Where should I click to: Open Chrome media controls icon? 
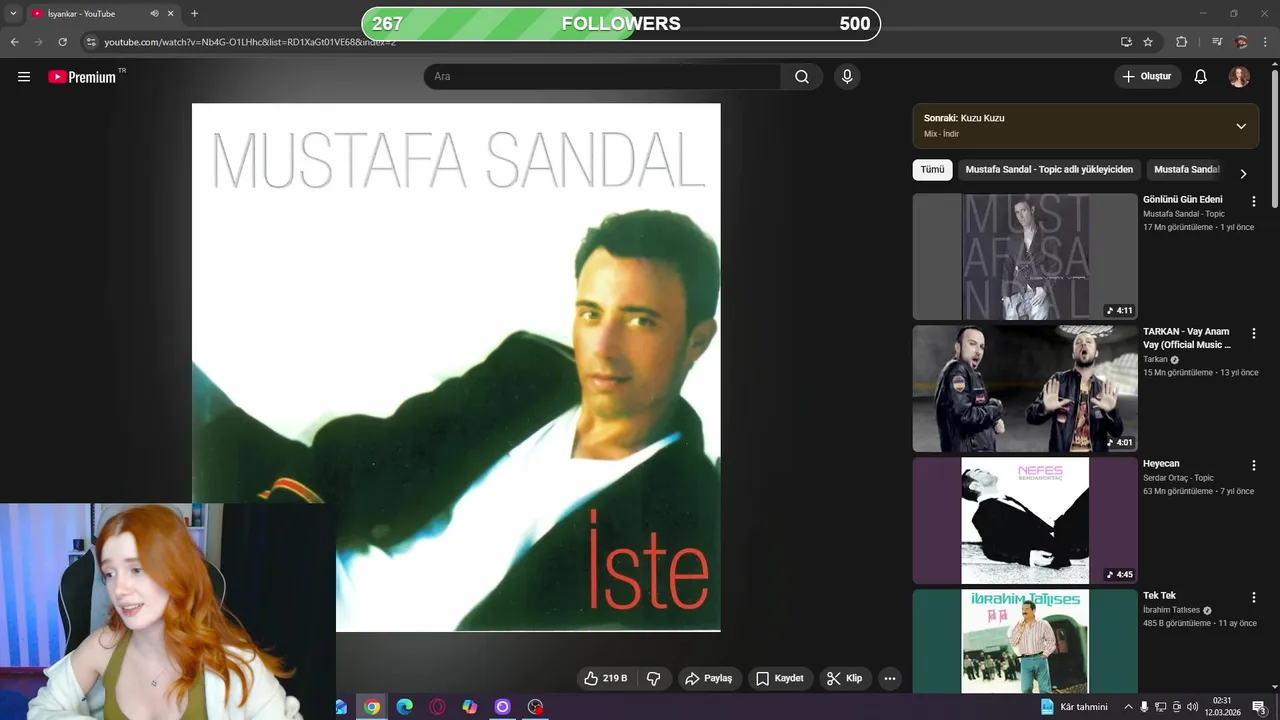(x=1217, y=42)
